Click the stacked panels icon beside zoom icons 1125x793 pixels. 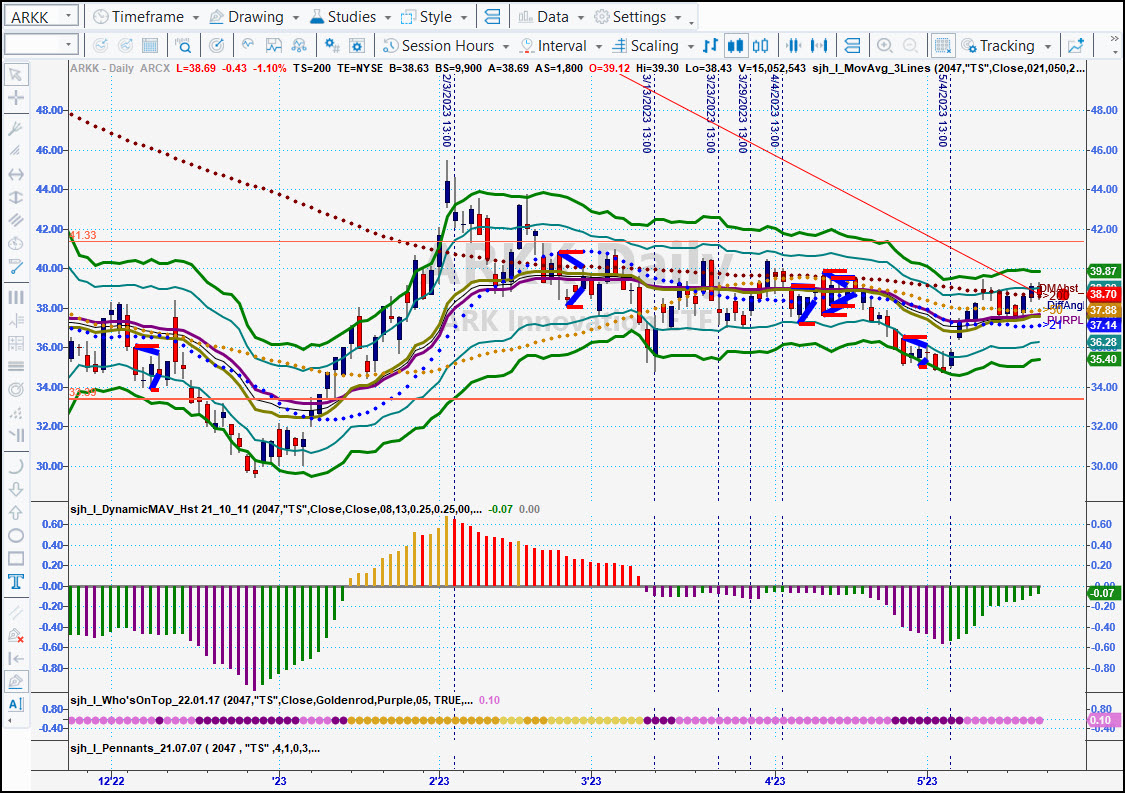pyautogui.click(x=852, y=46)
